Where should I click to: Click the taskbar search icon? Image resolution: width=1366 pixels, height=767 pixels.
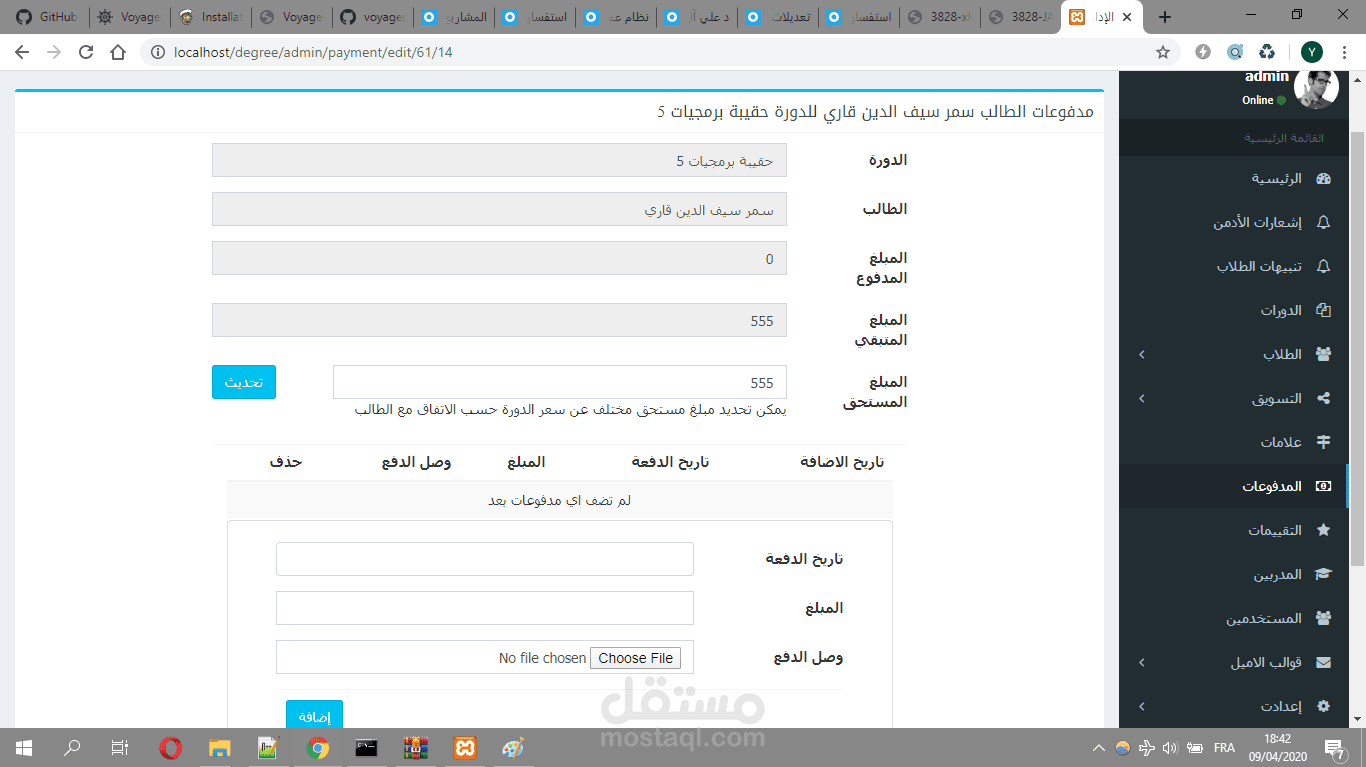tap(72, 747)
